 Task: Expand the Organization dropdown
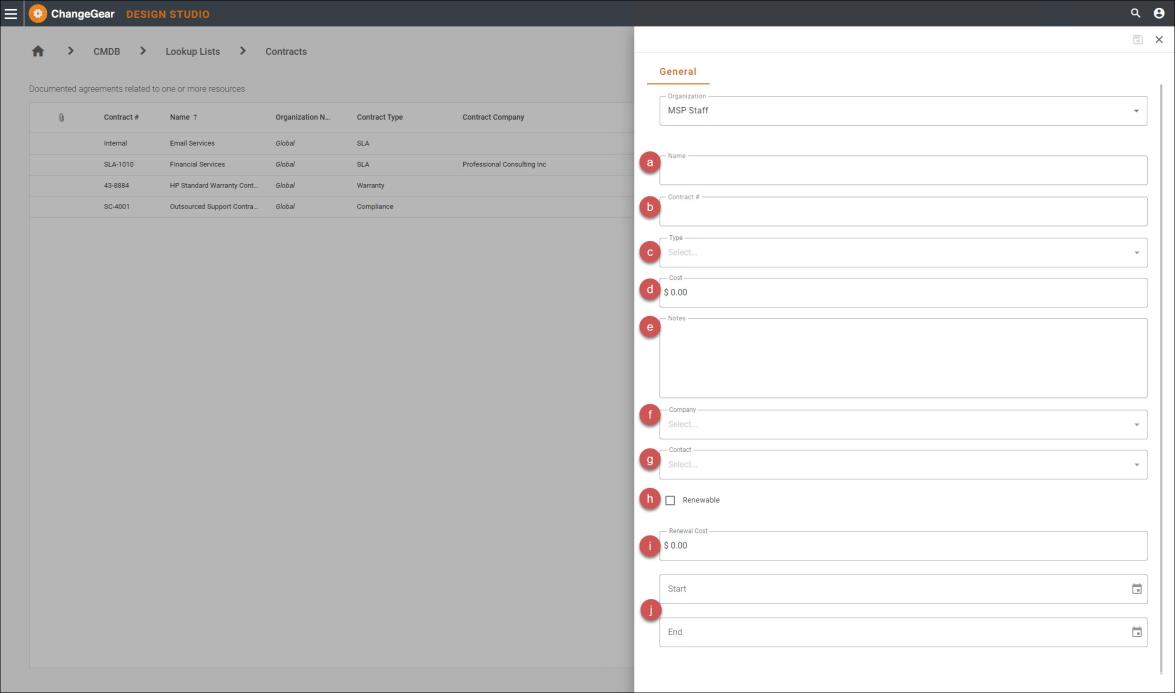tap(1136, 111)
